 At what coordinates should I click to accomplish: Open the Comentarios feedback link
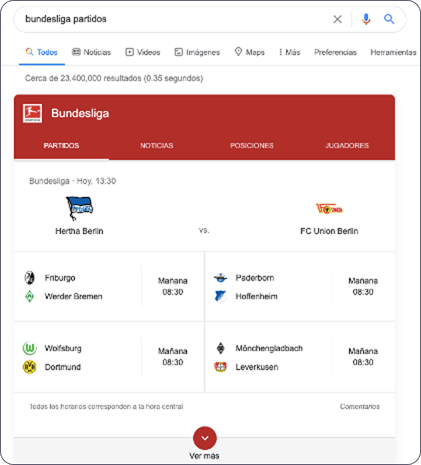point(360,406)
